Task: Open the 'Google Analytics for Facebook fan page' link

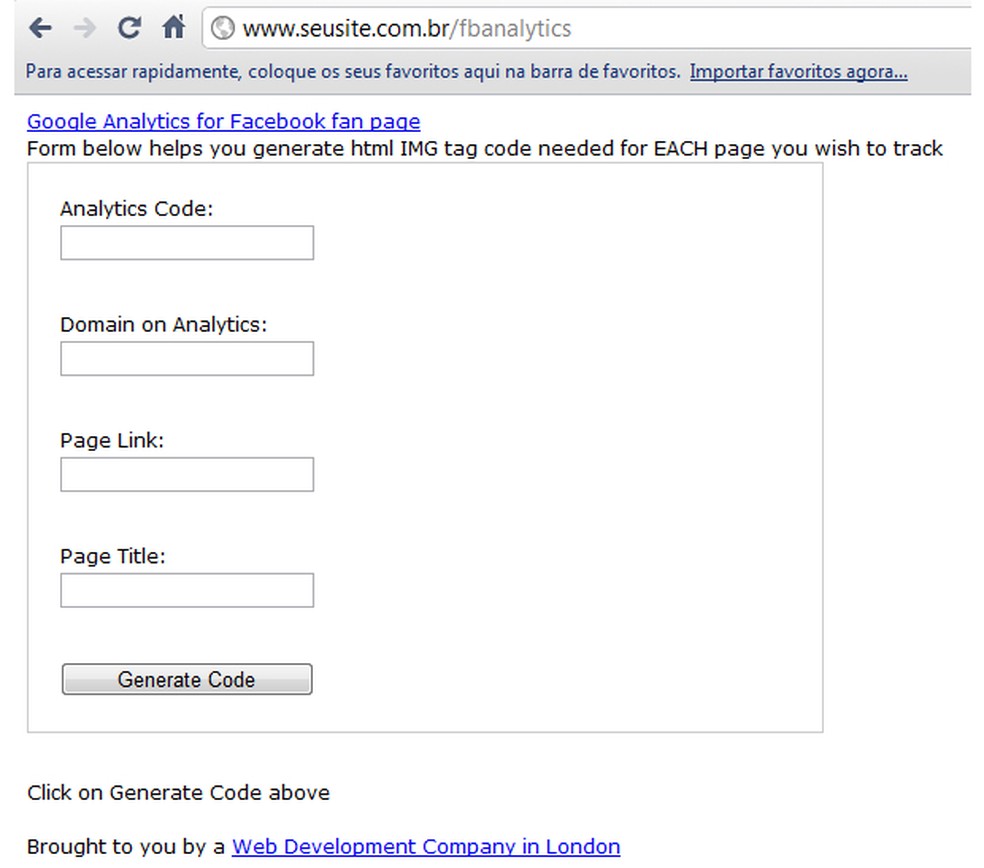Action: pos(222,121)
